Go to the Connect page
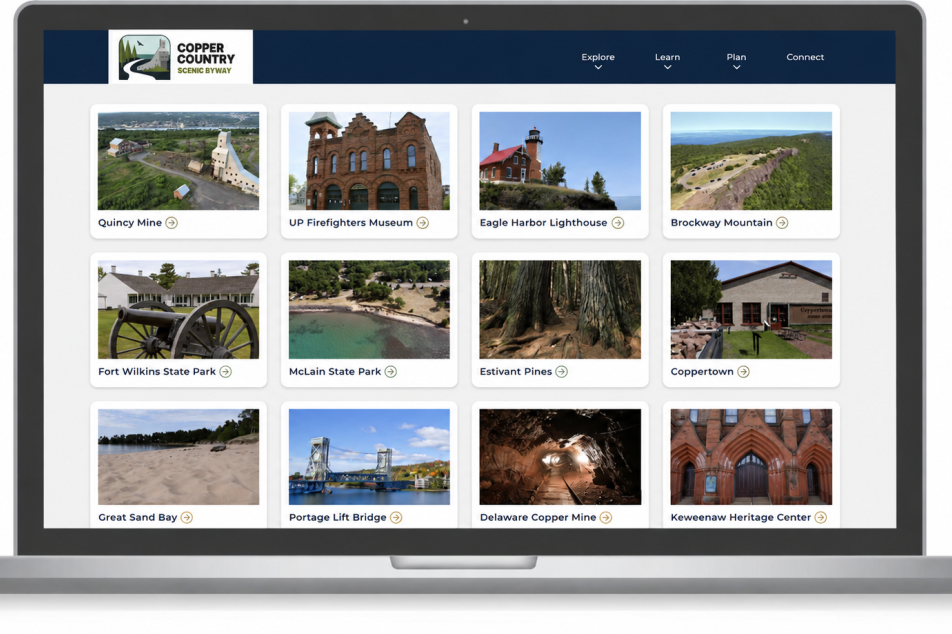 tap(805, 57)
